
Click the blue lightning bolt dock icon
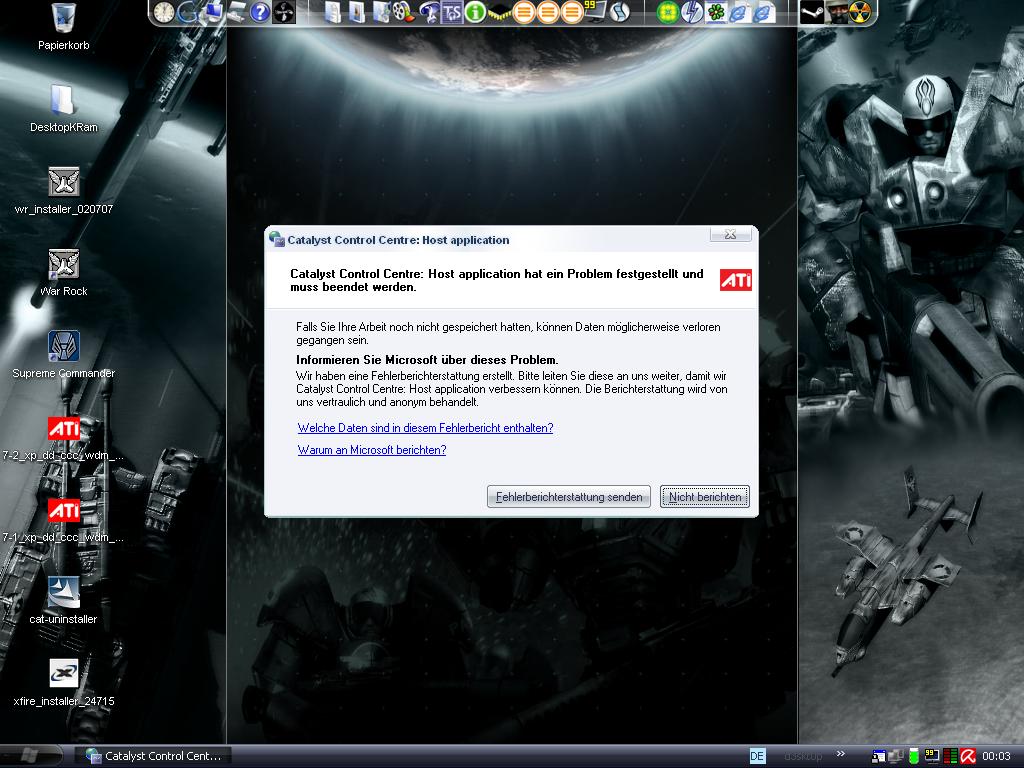pos(692,12)
